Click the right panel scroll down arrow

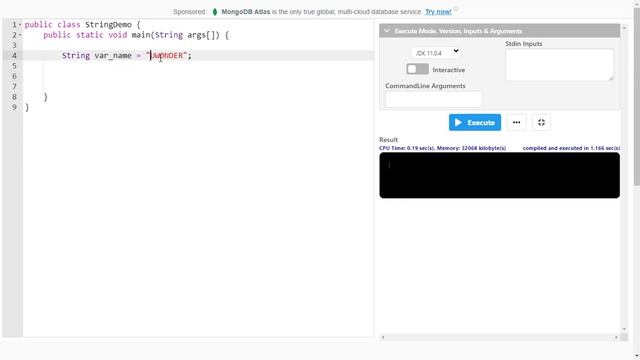click(x=624, y=329)
